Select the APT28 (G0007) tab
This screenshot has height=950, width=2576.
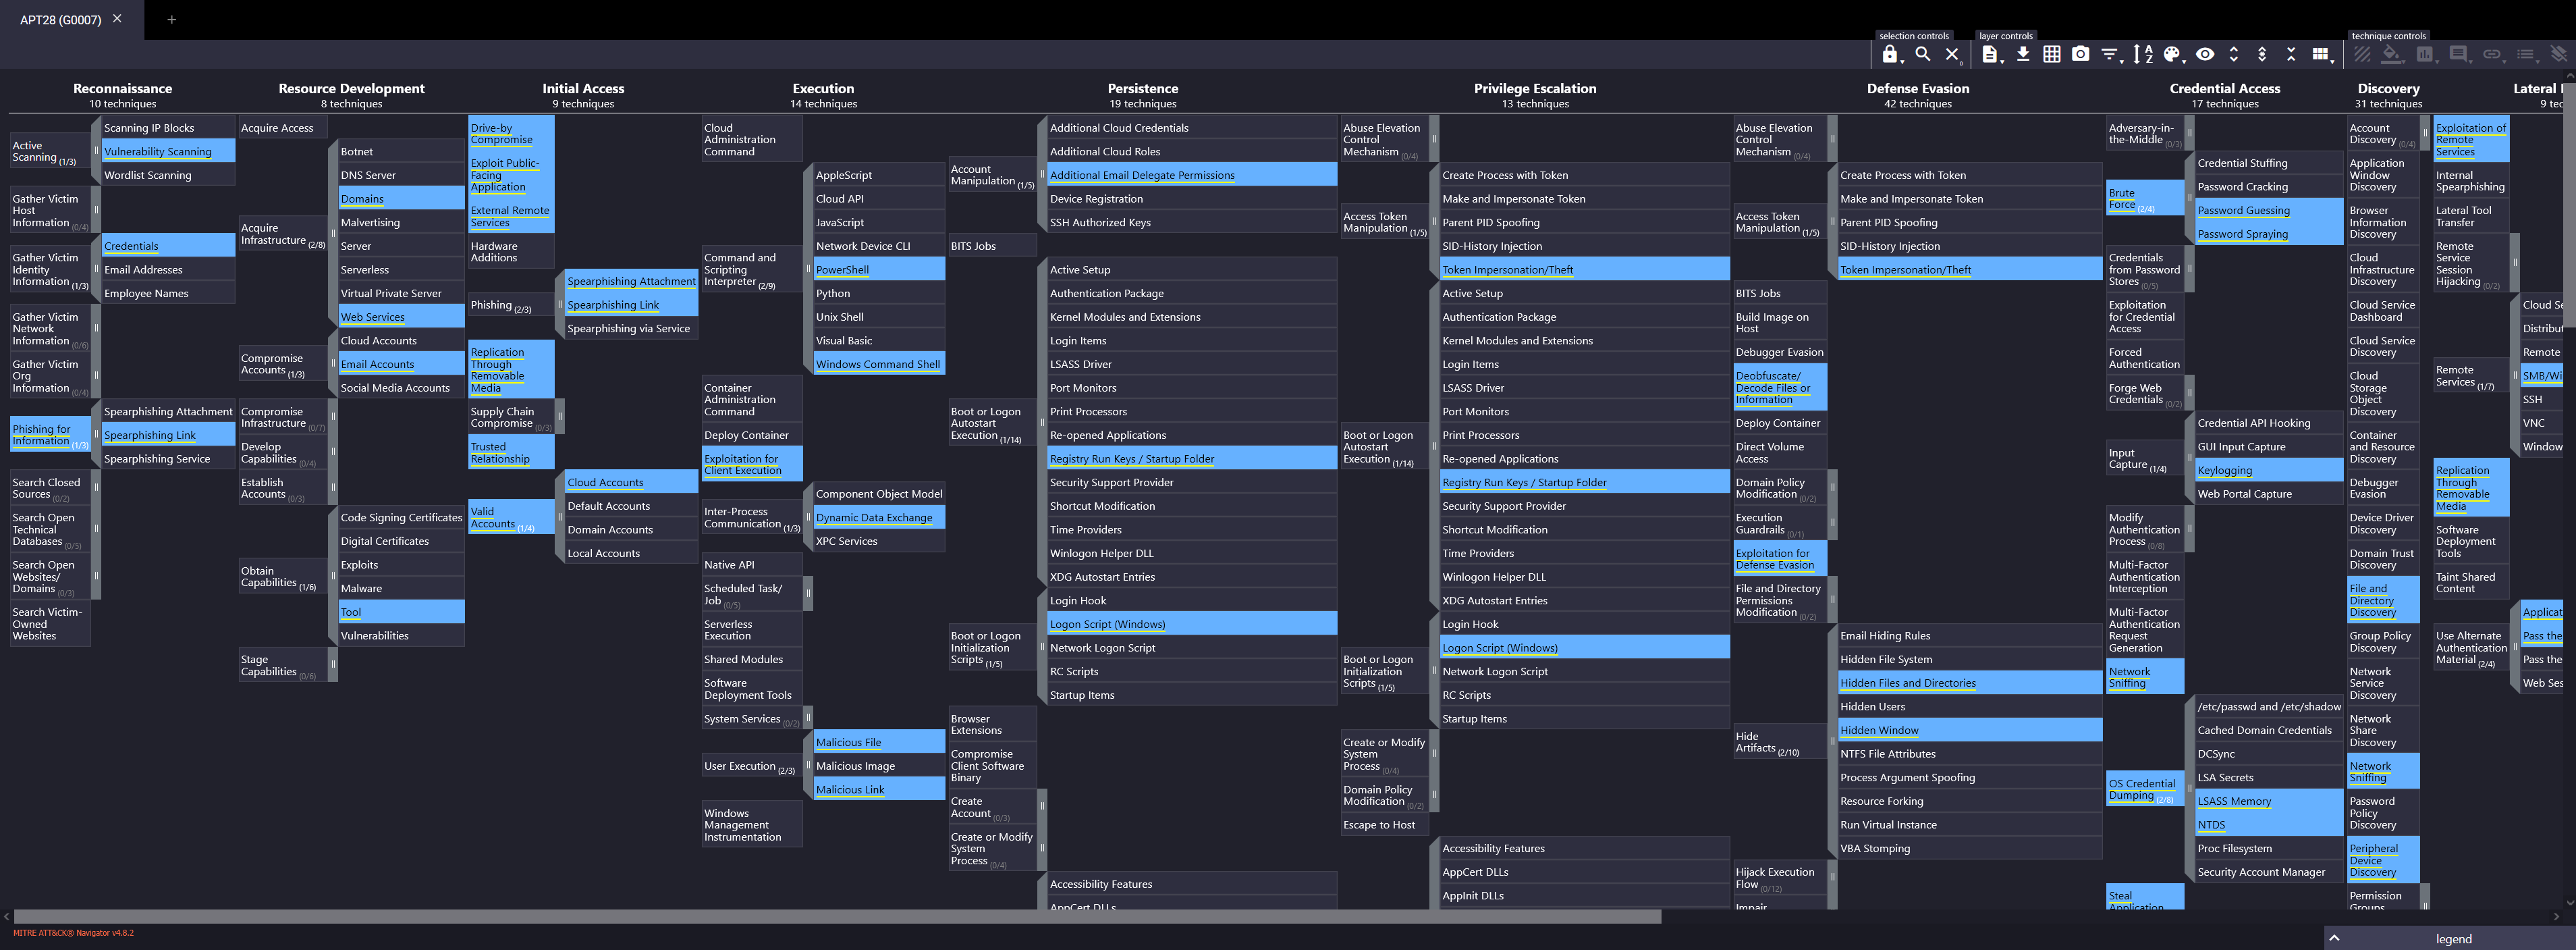[x=60, y=19]
